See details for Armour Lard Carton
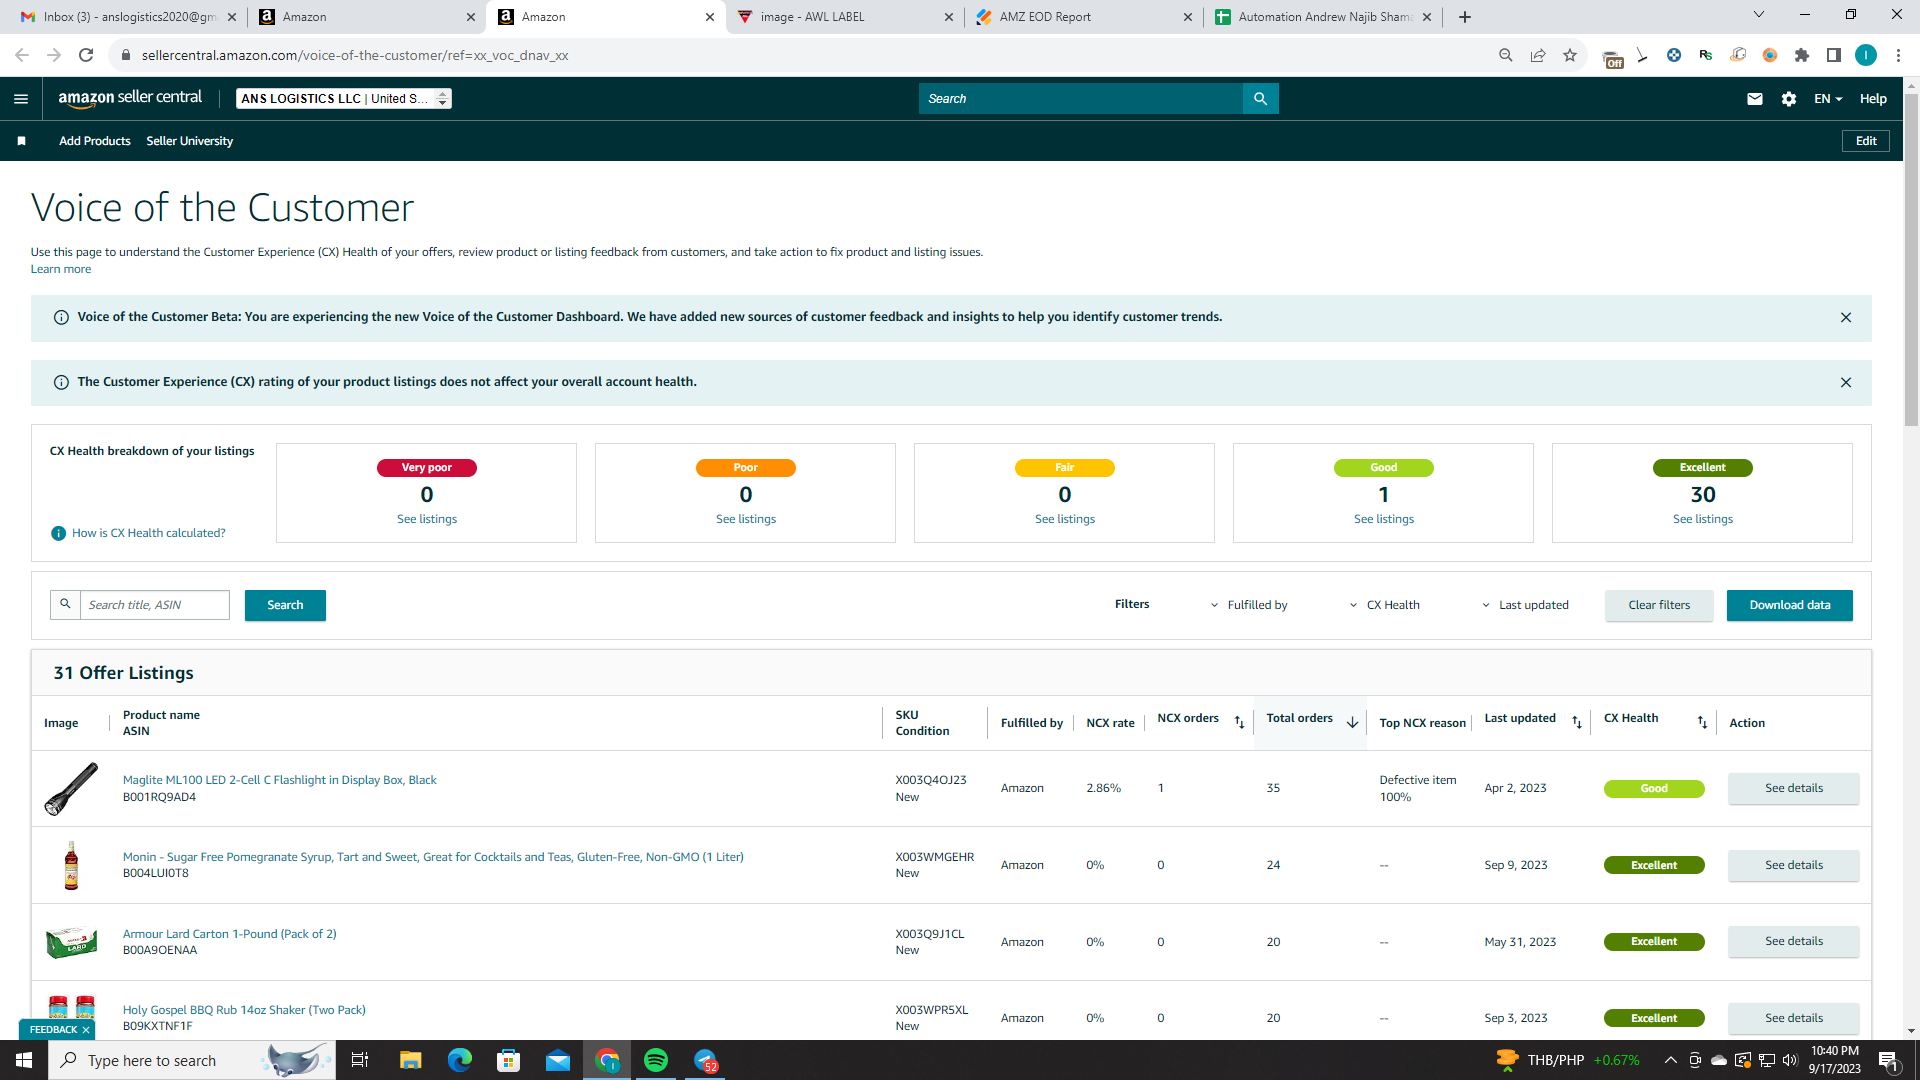This screenshot has height=1080, width=1920. pos(1794,941)
